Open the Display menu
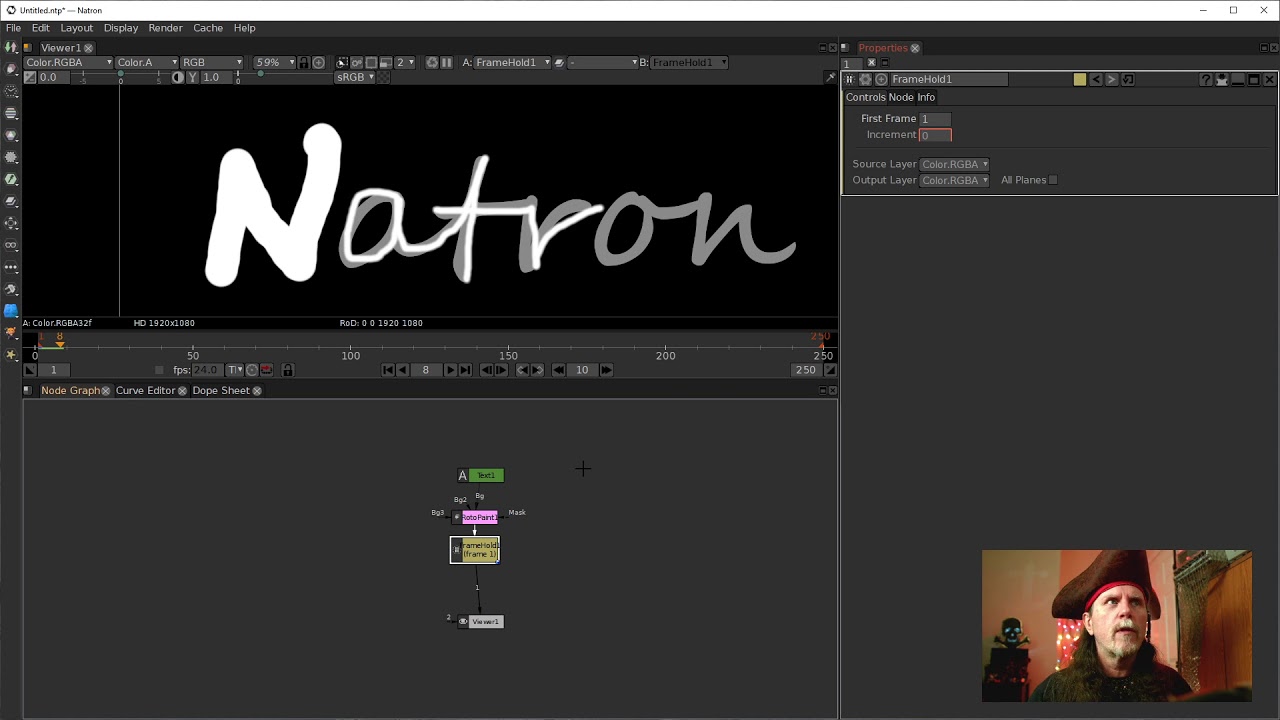Image resolution: width=1280 pixels, height=720 pixels. point(121,28)
